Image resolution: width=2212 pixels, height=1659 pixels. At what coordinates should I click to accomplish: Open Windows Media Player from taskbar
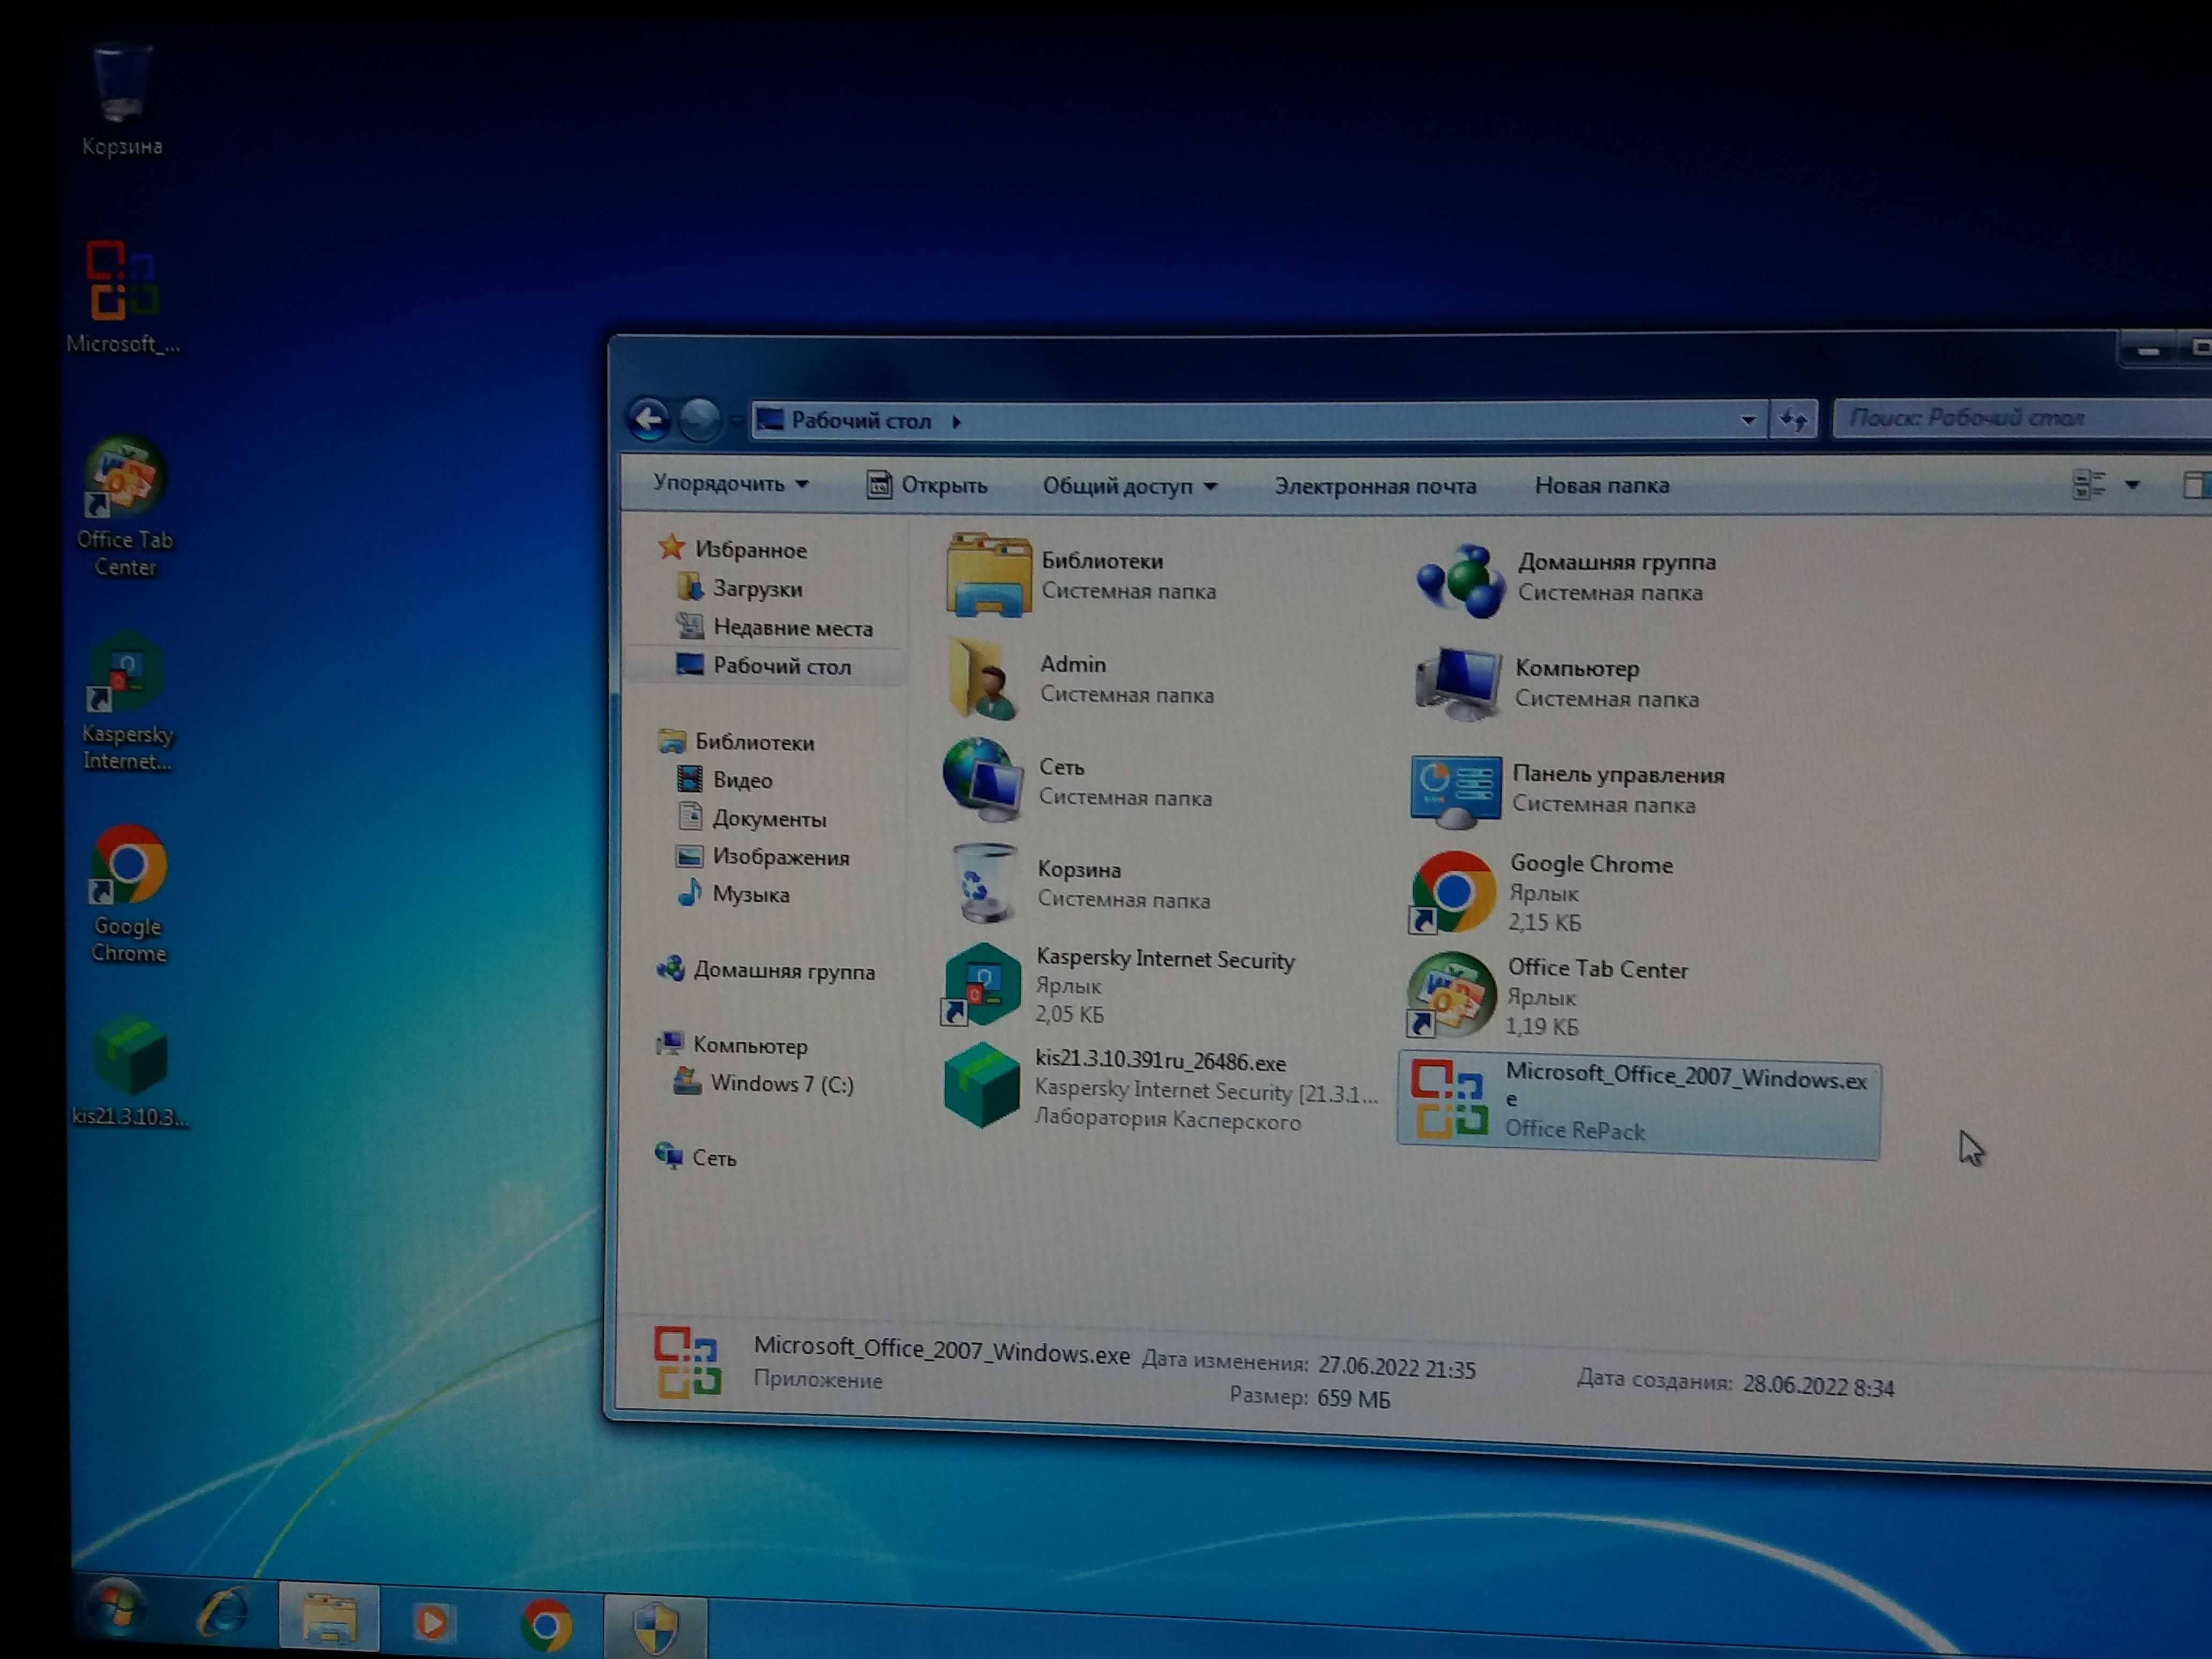[x=433, y=1622]
